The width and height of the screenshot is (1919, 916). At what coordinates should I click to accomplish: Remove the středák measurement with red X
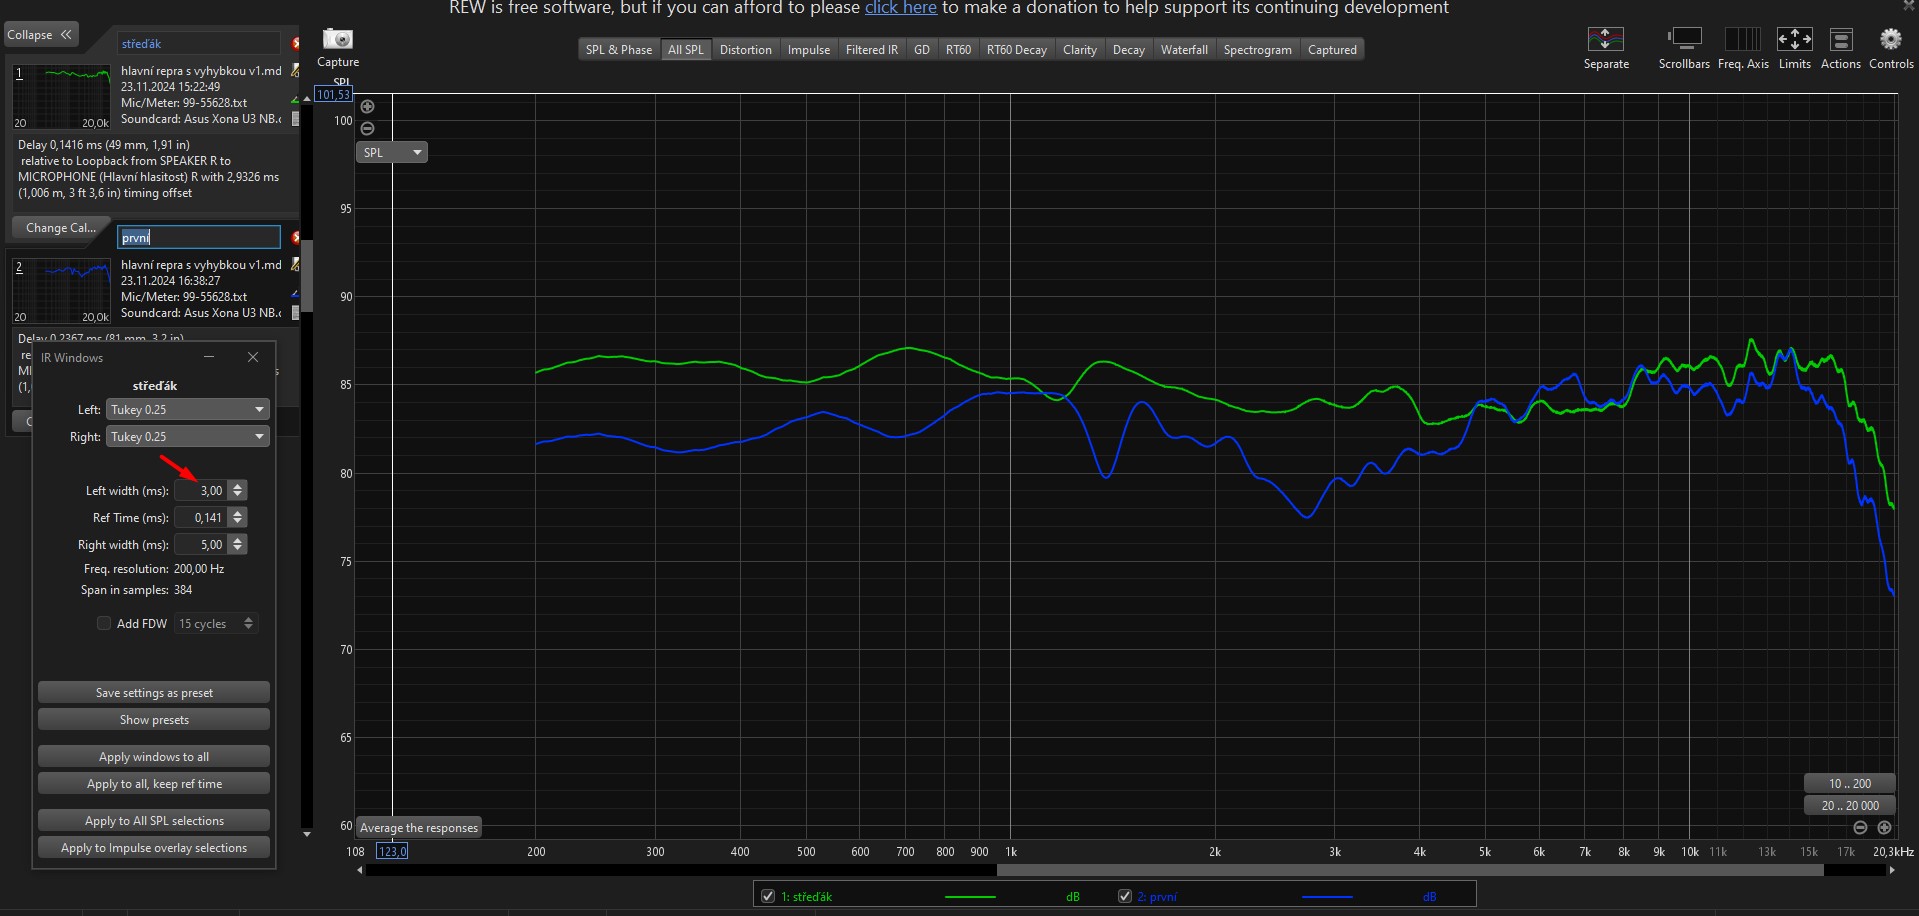point(296,44)
